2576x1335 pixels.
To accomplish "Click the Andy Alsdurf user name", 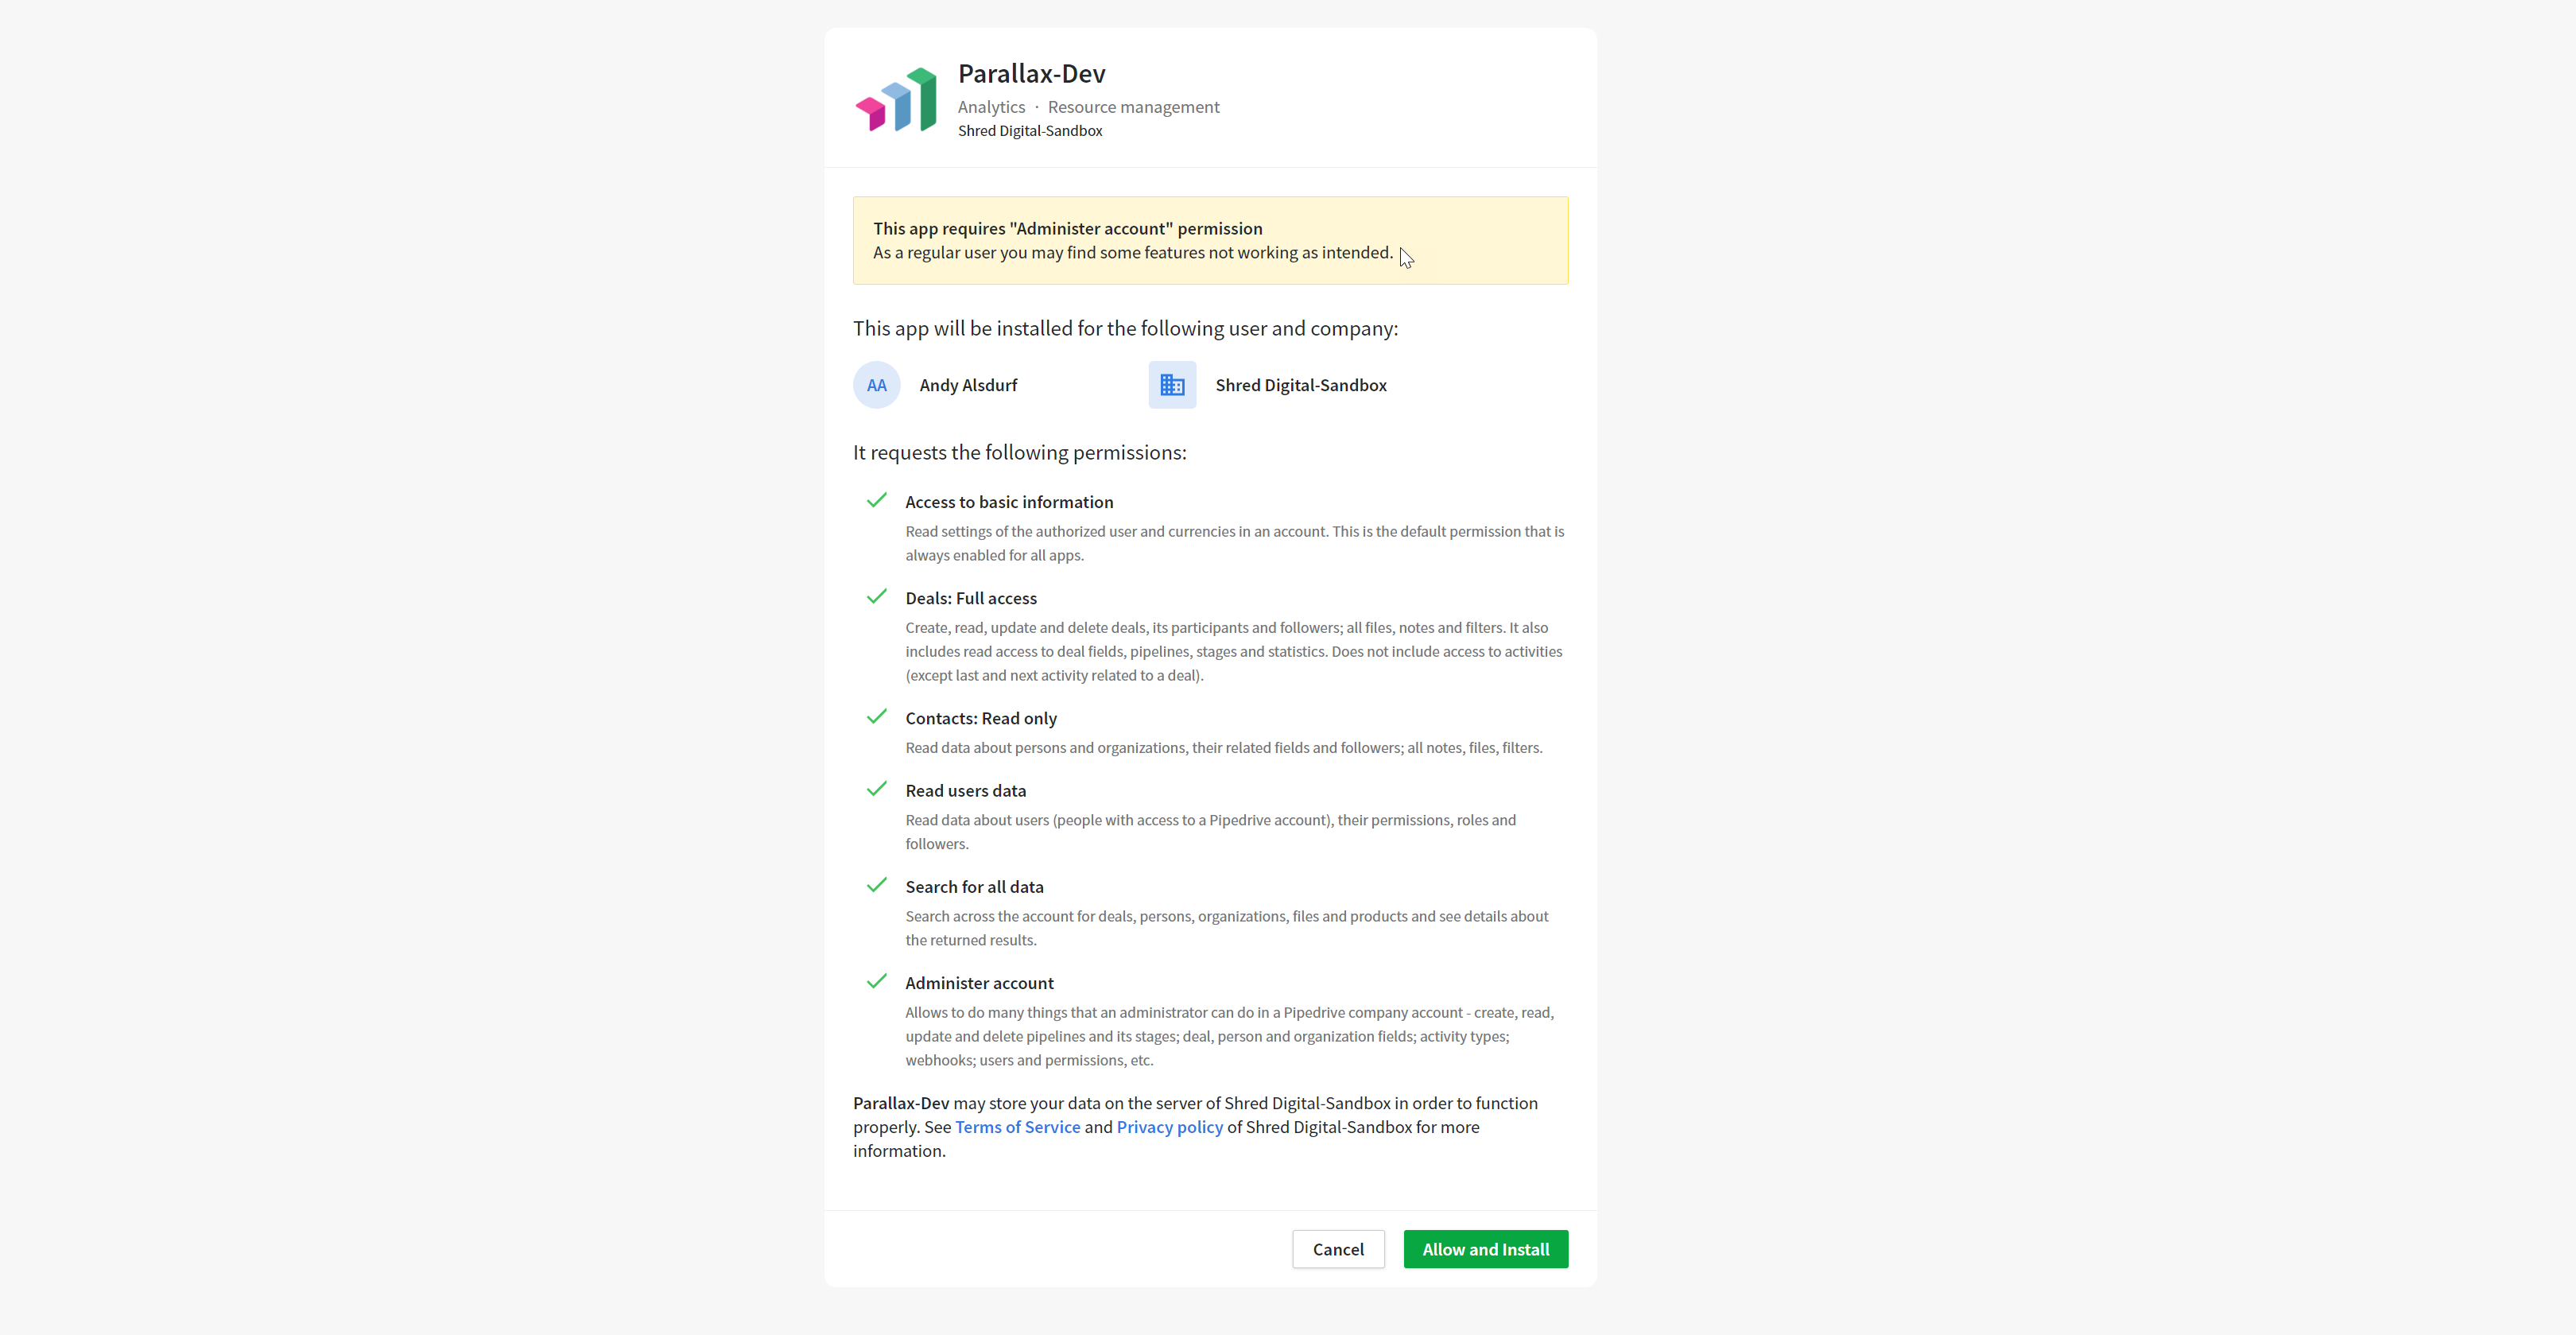I will (968, 385).
